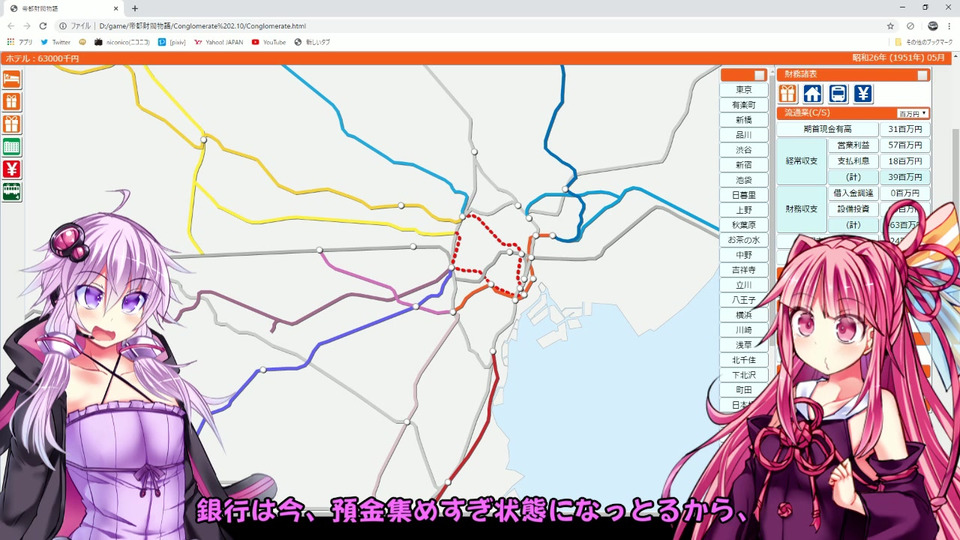960x540 pixels.
Task: View site information icon beside ファイル
Action: pyautogui.click(x=63, y=26)
